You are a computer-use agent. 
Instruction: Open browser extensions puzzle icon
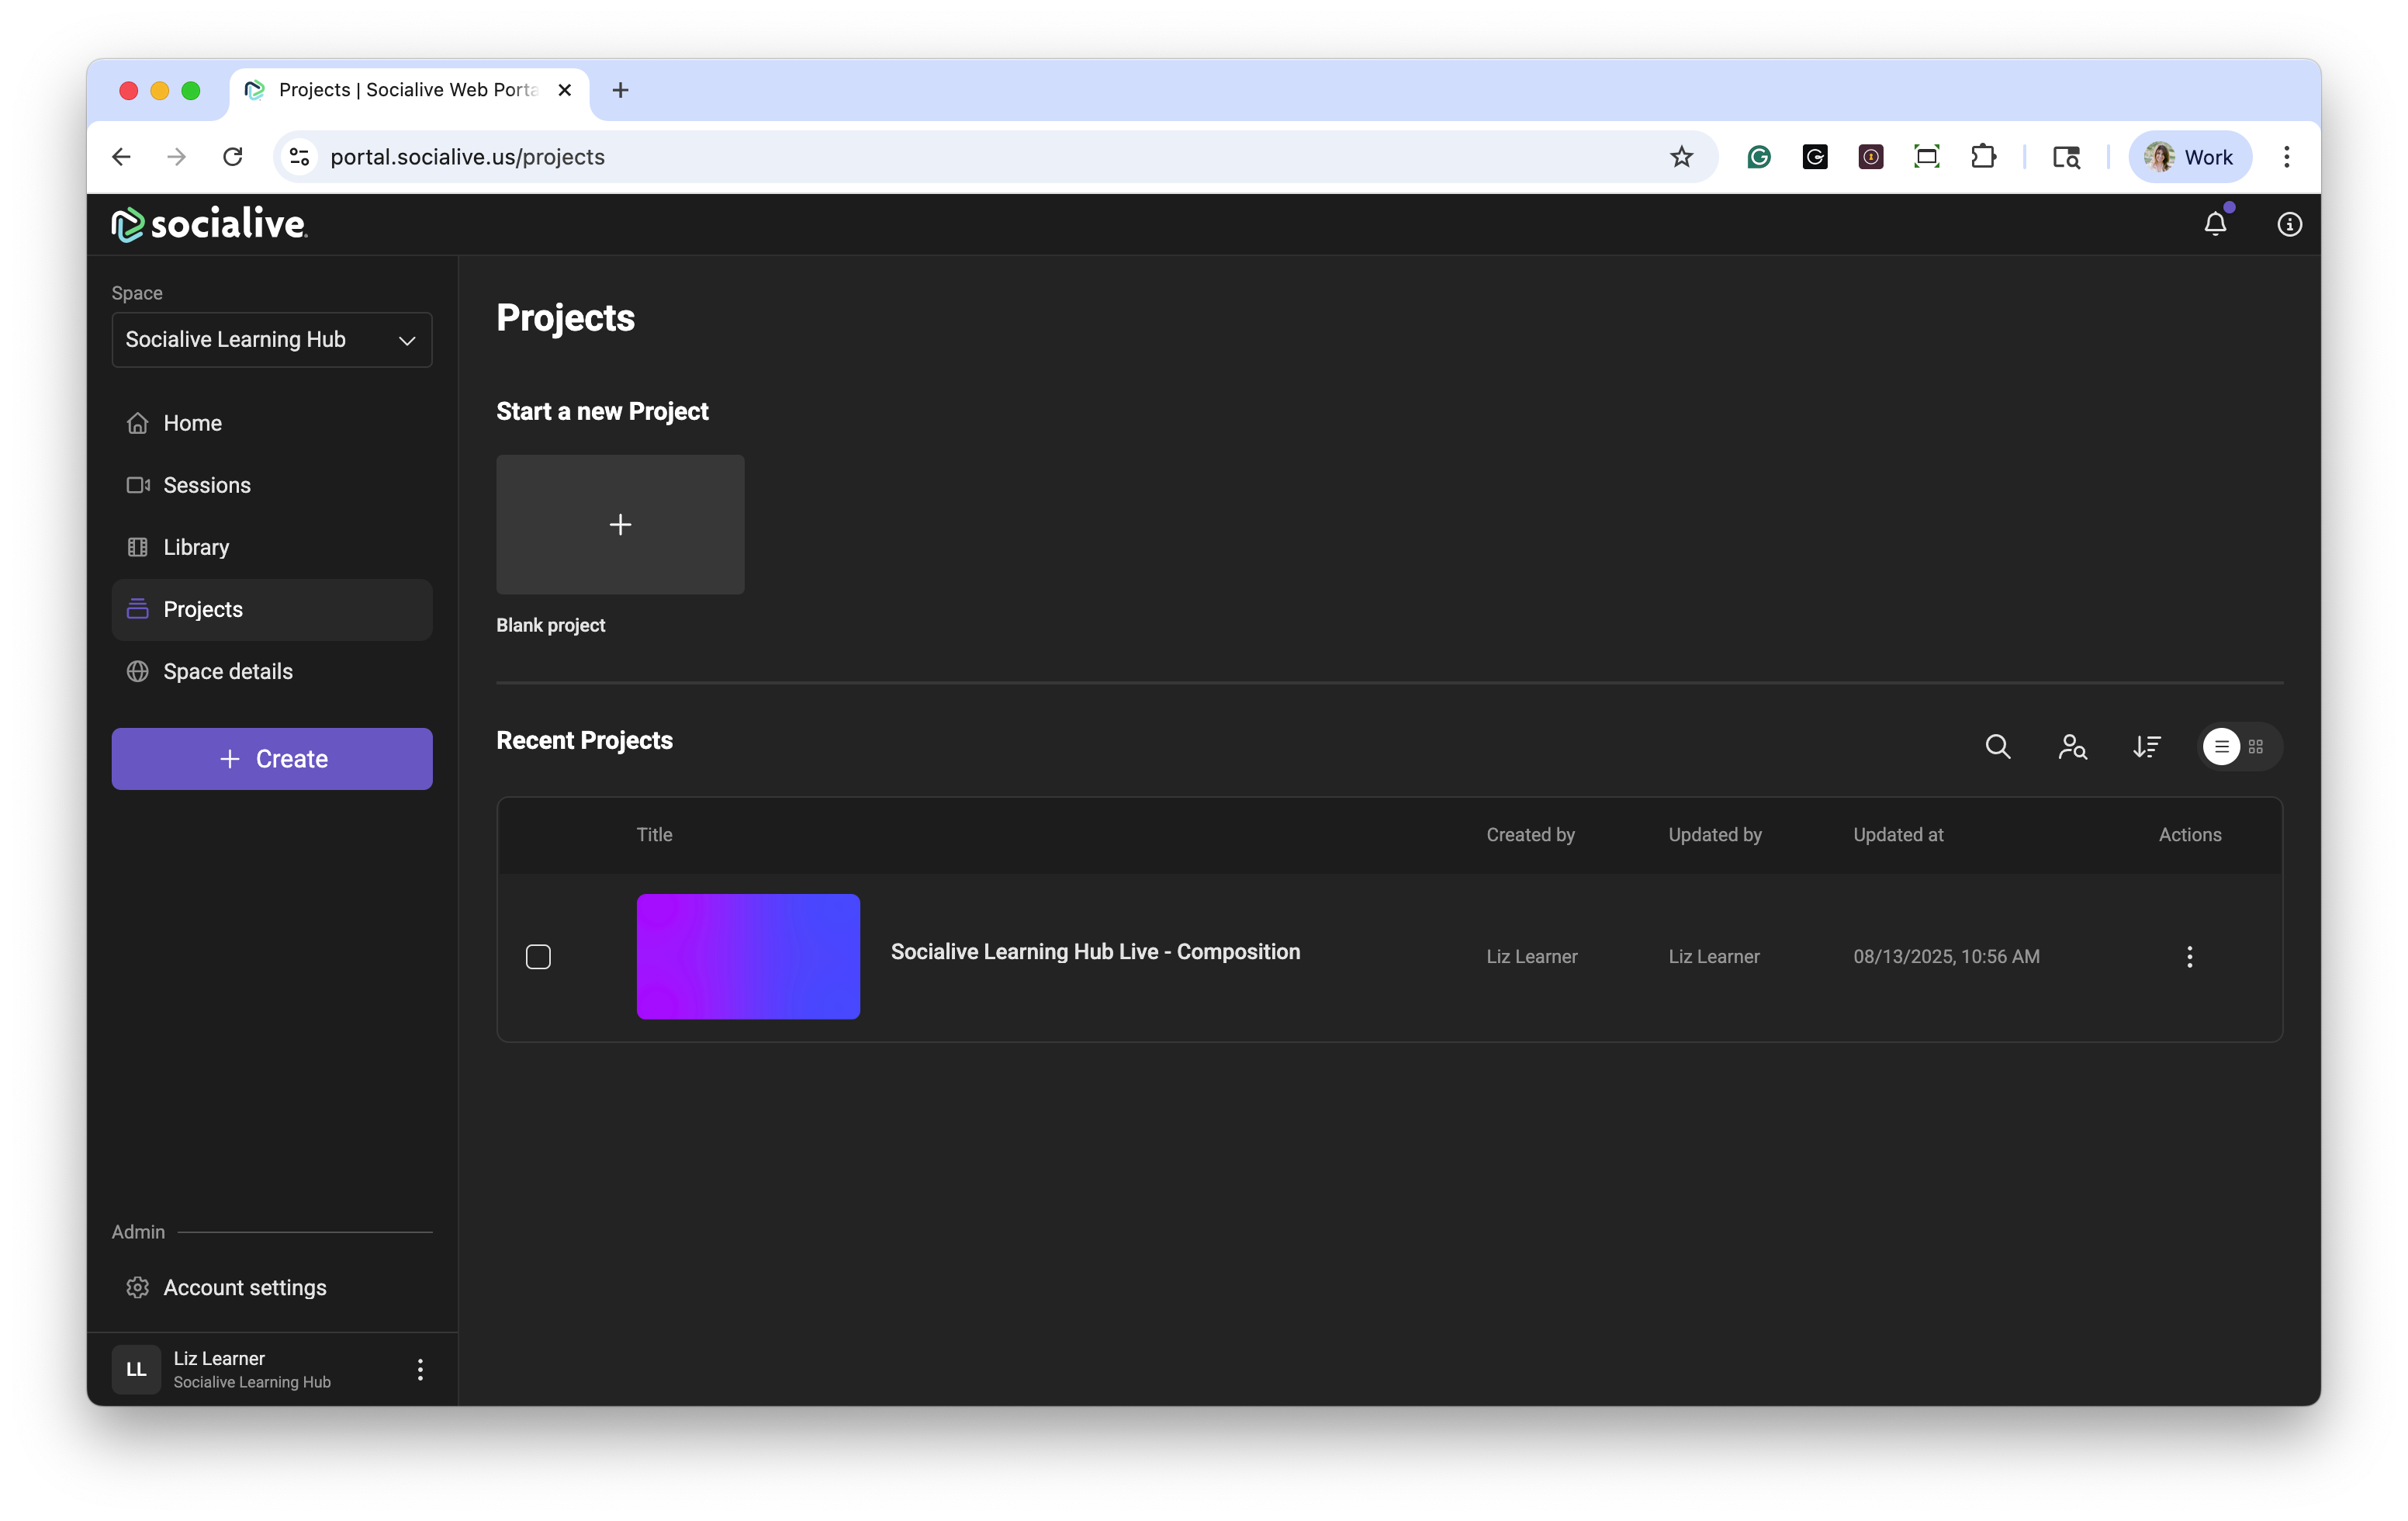tap(1983, 157)
